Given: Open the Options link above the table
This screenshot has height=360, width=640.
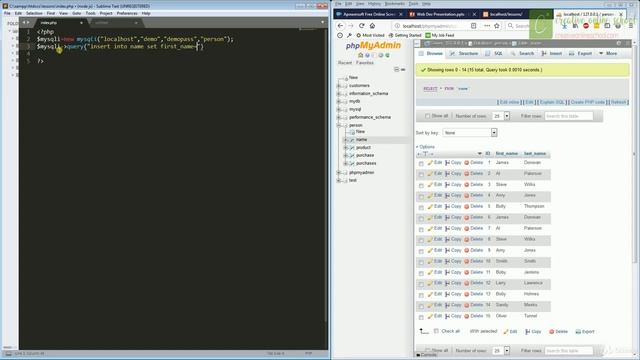Looking at the screenshot, I should pos(427,147).
